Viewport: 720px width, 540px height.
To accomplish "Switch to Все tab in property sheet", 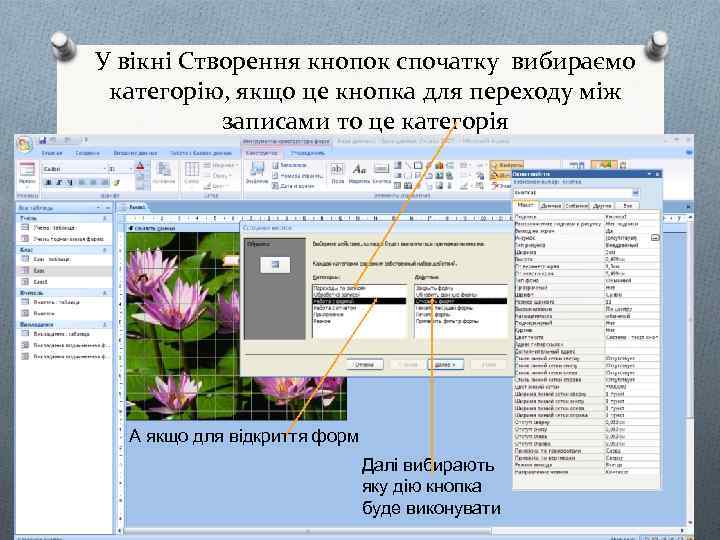I will [627, 206].
